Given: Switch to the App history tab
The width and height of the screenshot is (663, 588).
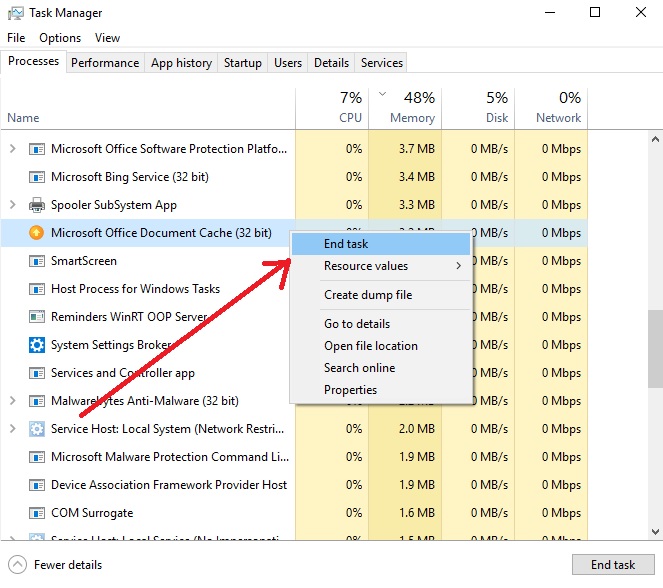Looking at the screenshot, I should pyautogui.click(x=181, y=63).
